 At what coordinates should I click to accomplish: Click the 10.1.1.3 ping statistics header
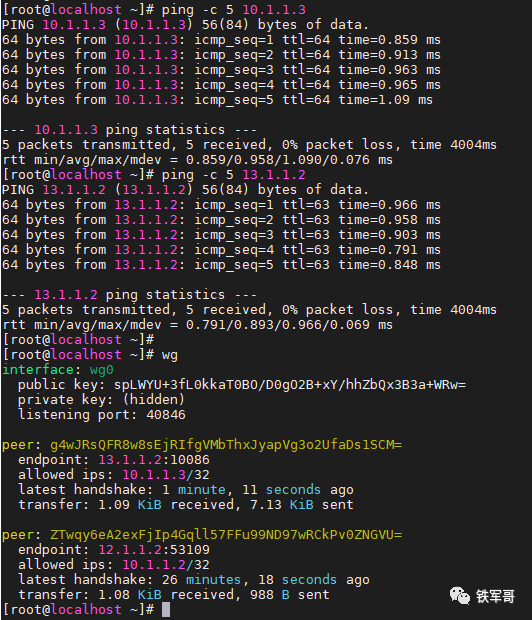pyautogui.click(x=130, y=130)
